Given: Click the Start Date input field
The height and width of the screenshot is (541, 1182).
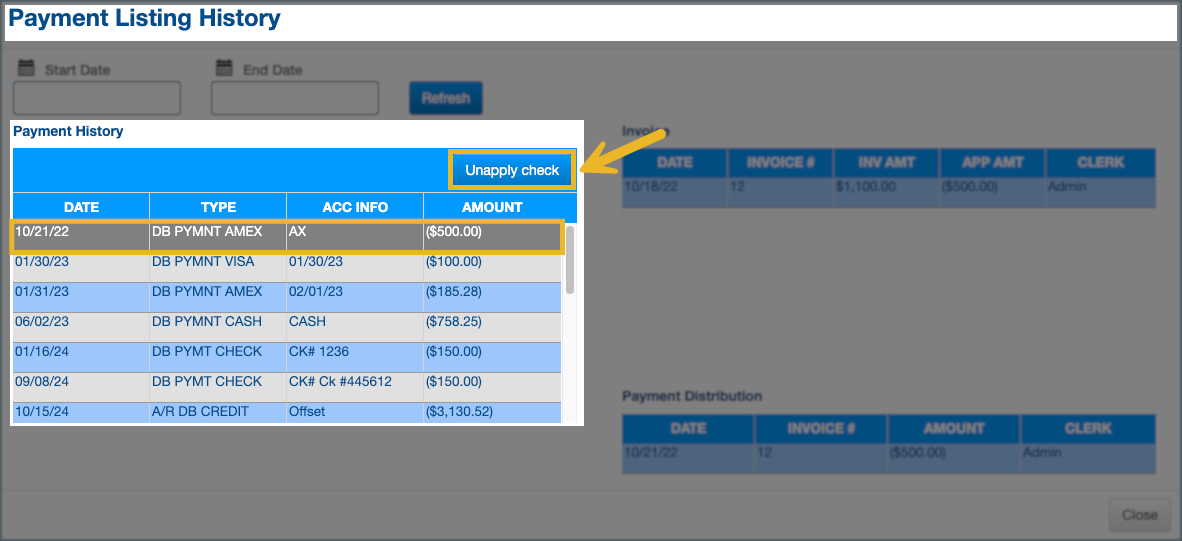Looking at the screenshot, I should click(97, 98).
